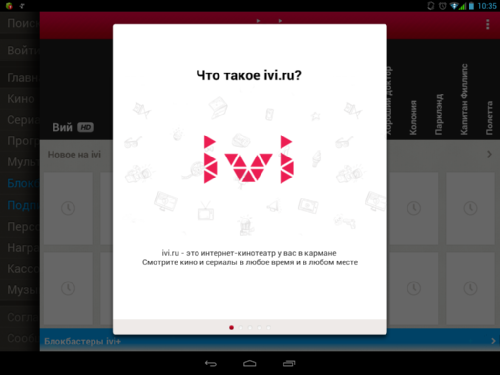
Task: Tap the Android home navigation button
Action: (x=250, y=363)
